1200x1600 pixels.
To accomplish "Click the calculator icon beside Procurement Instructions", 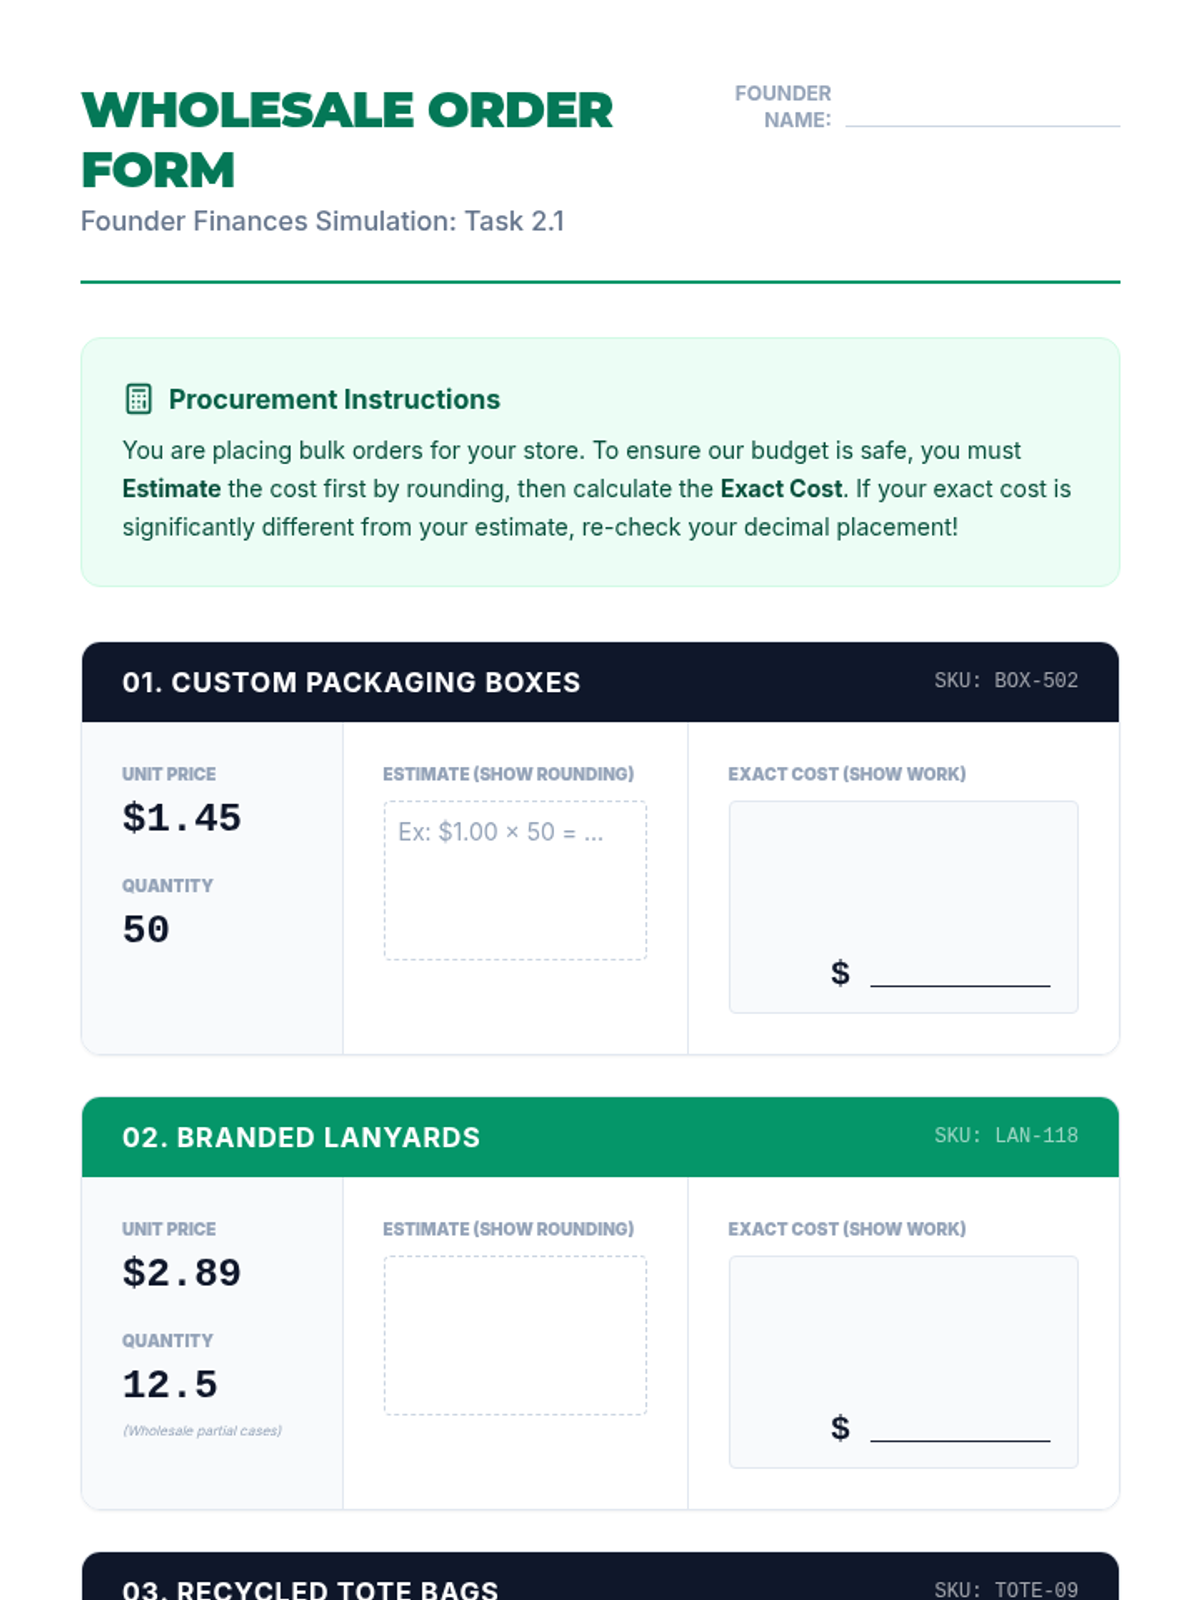I will 138,399.
